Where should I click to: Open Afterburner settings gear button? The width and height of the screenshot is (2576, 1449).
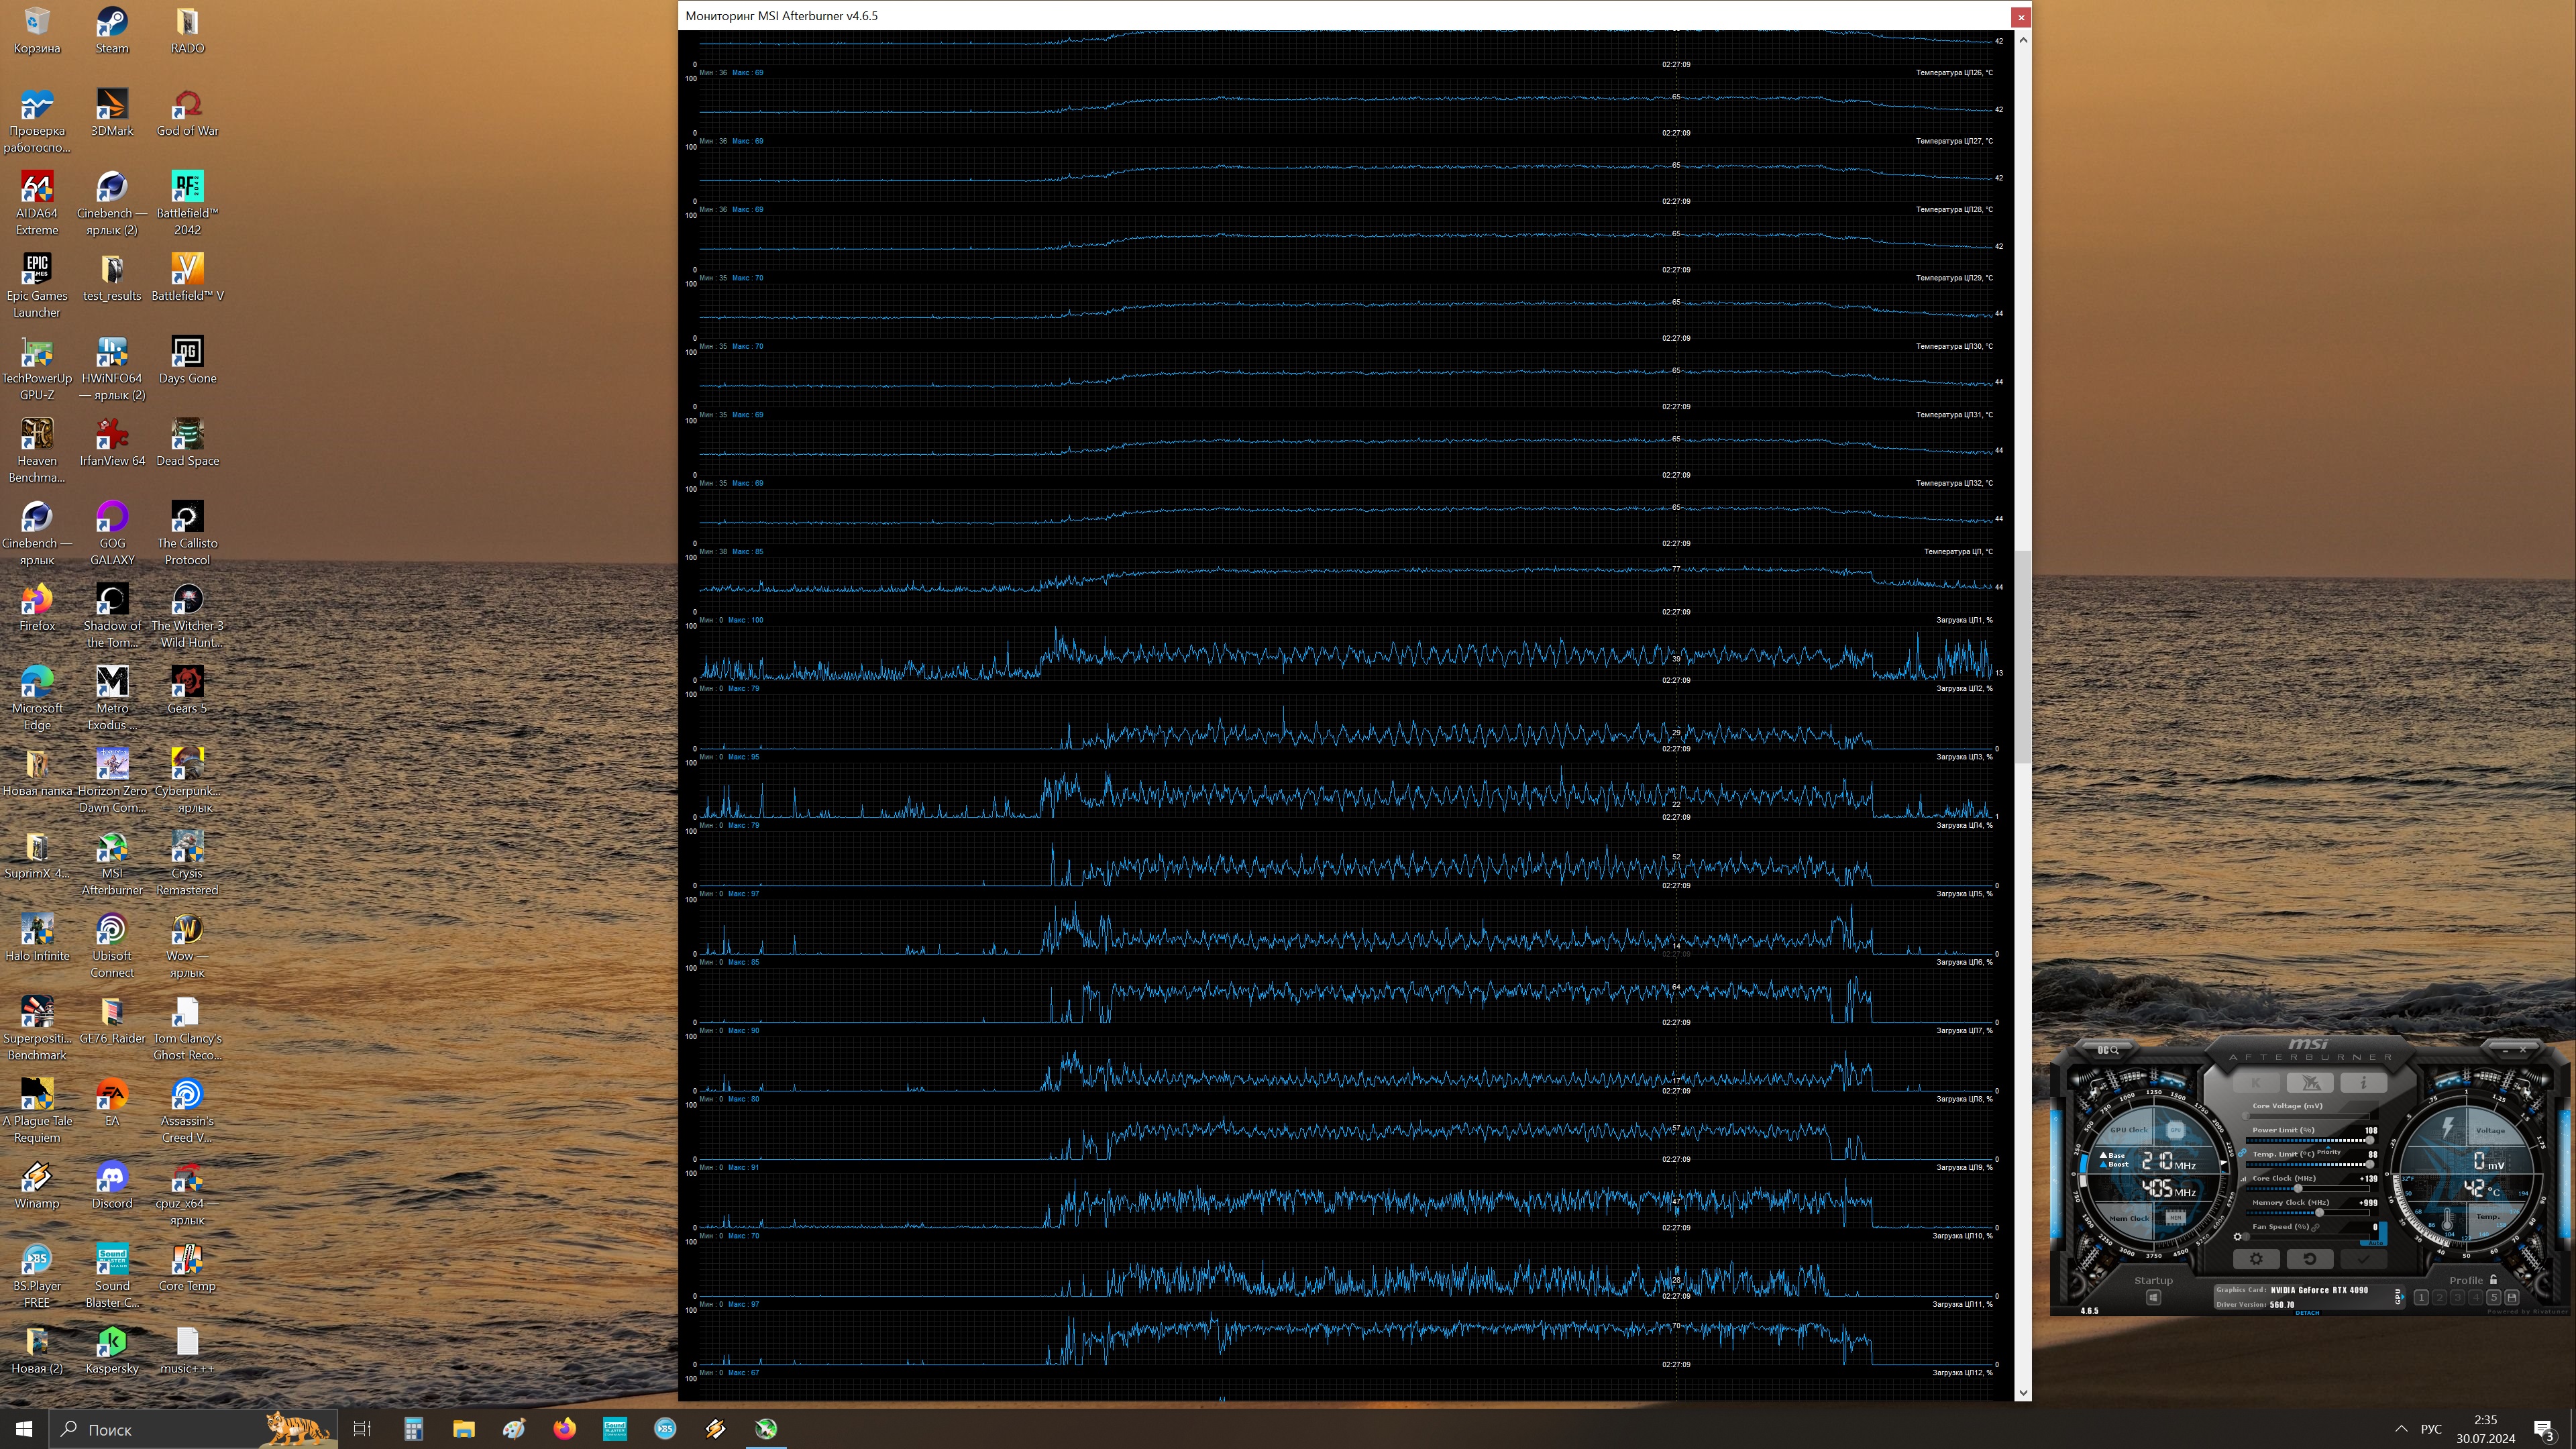[x=2257, y=1259]
